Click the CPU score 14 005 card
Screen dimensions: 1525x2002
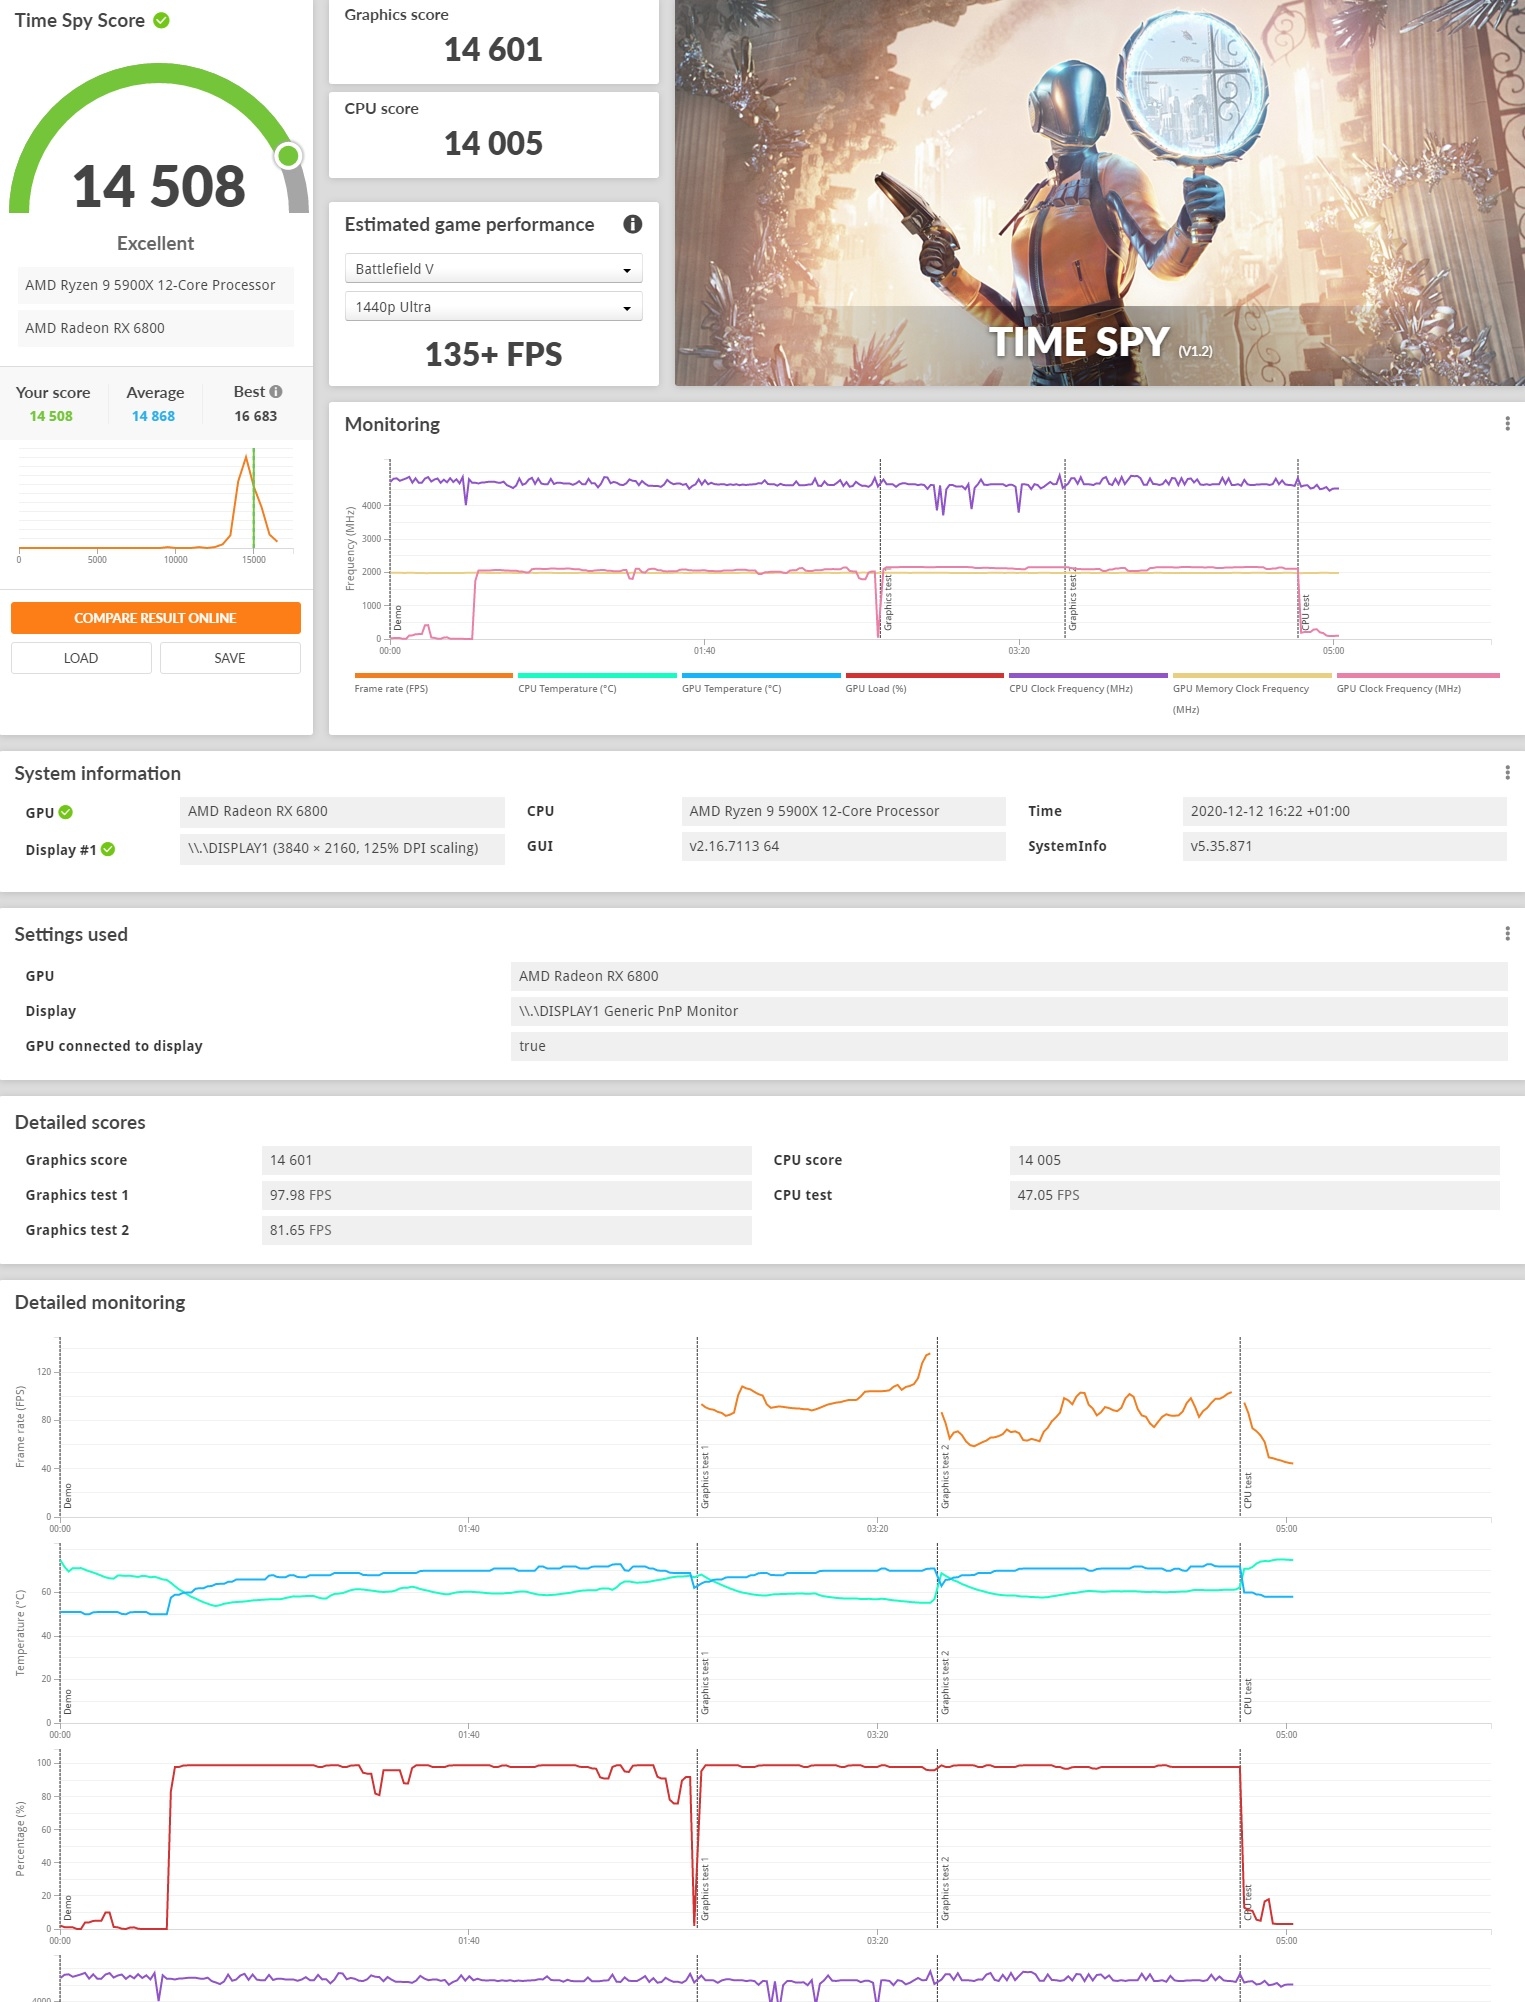click(493, 135)
